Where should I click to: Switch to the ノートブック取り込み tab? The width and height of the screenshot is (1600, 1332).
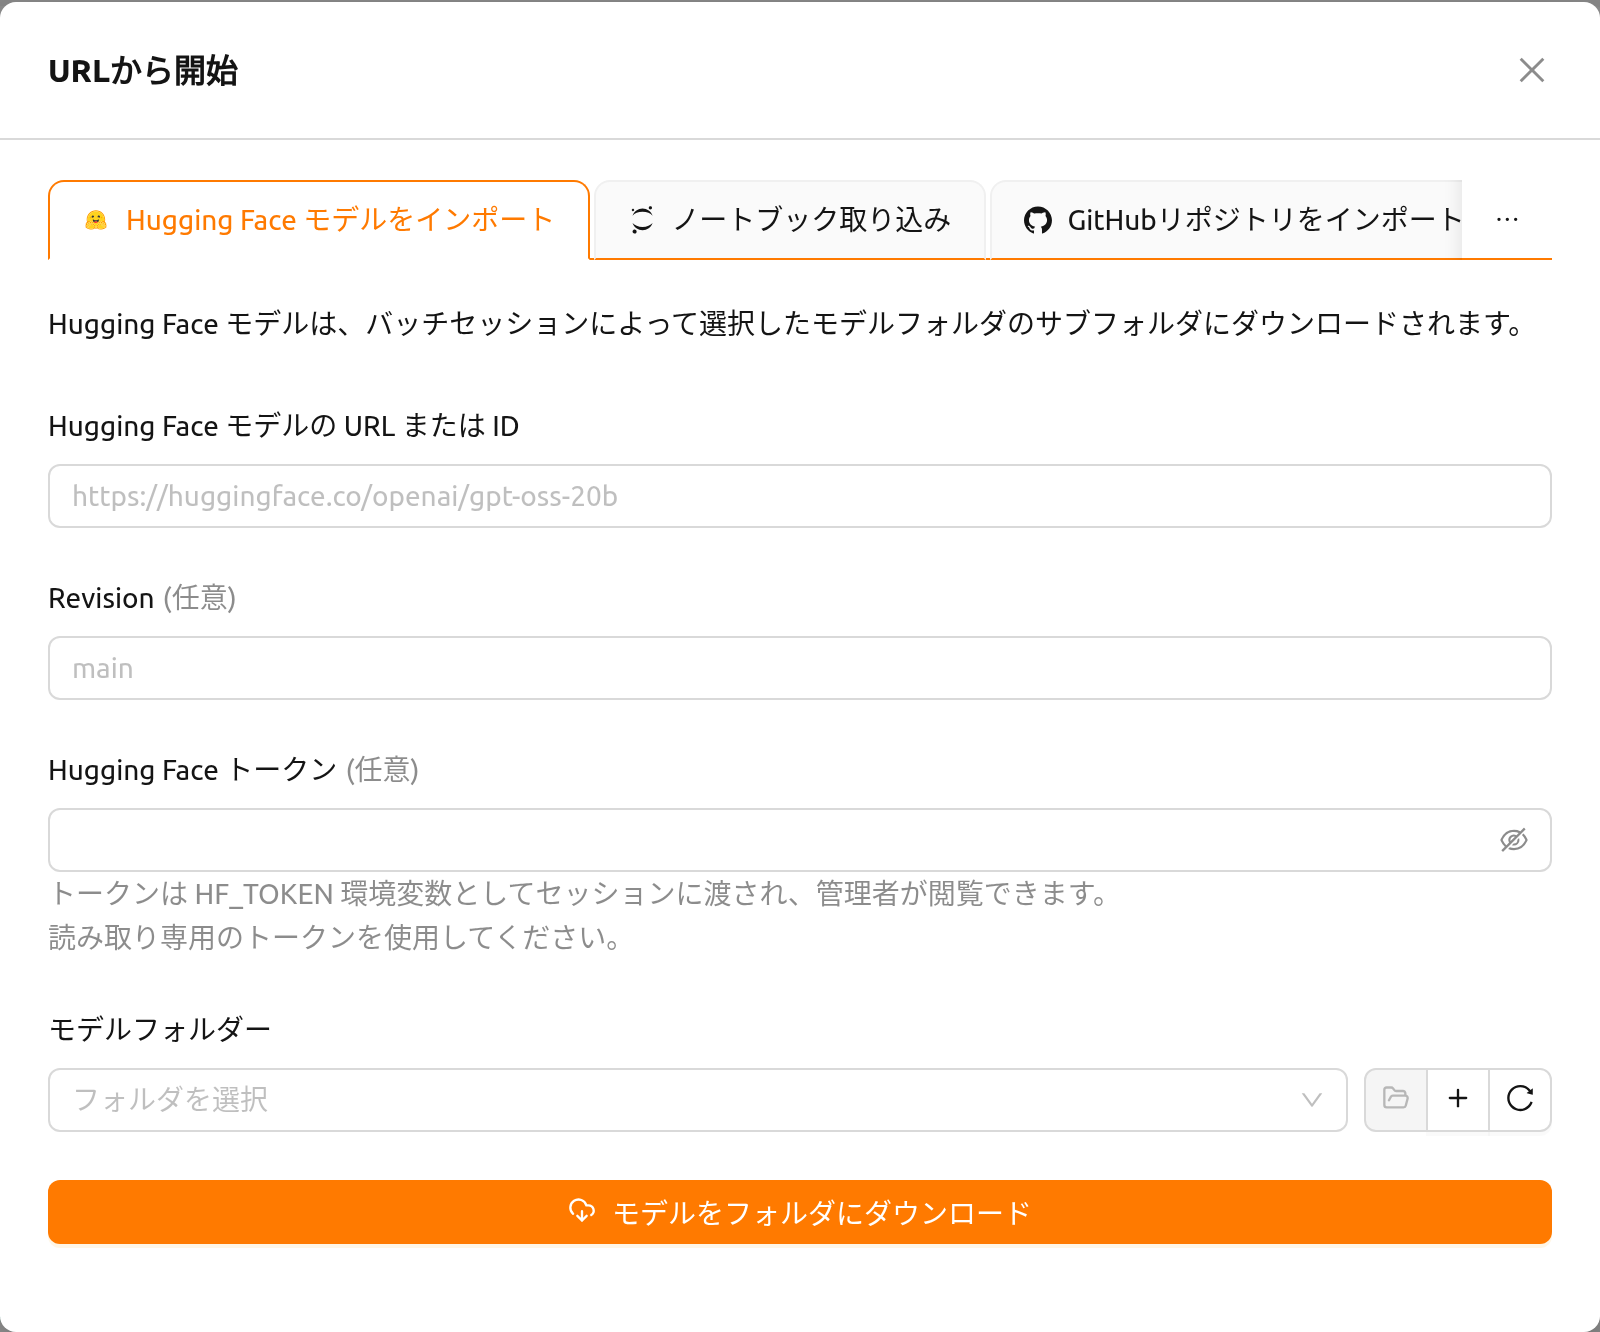[x=790, y=220]
